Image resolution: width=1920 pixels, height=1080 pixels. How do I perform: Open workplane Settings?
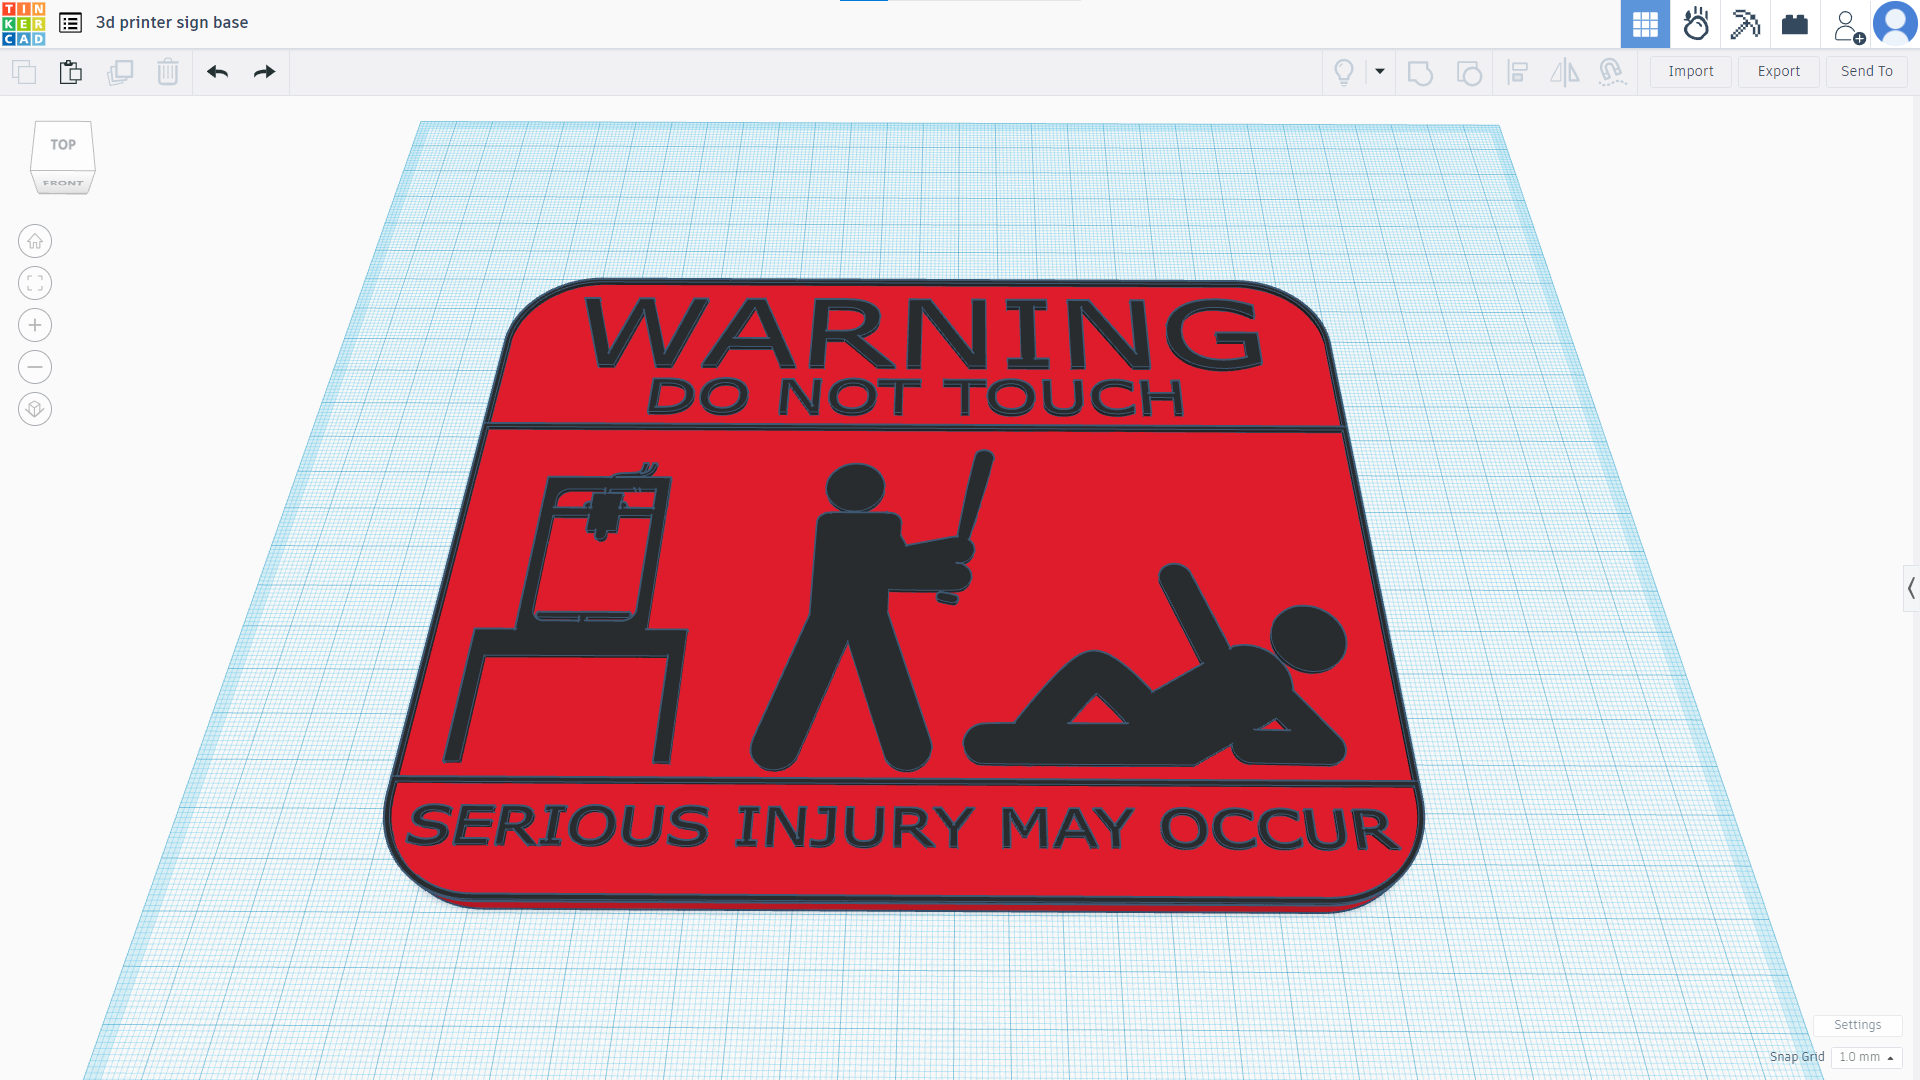tap(1857, 1025)
